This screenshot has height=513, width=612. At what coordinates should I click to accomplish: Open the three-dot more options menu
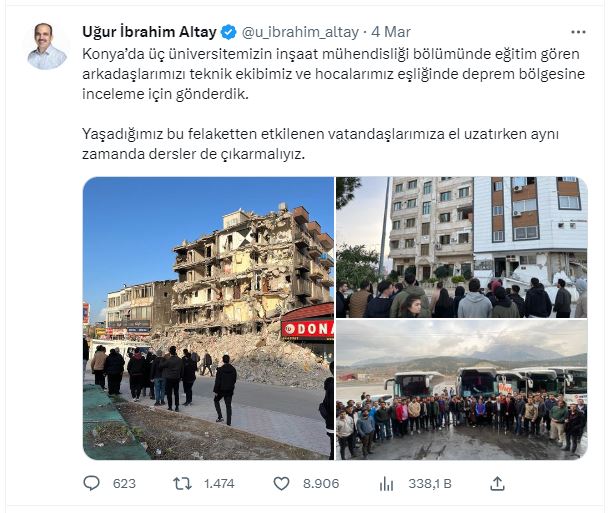tap(578, 32)
